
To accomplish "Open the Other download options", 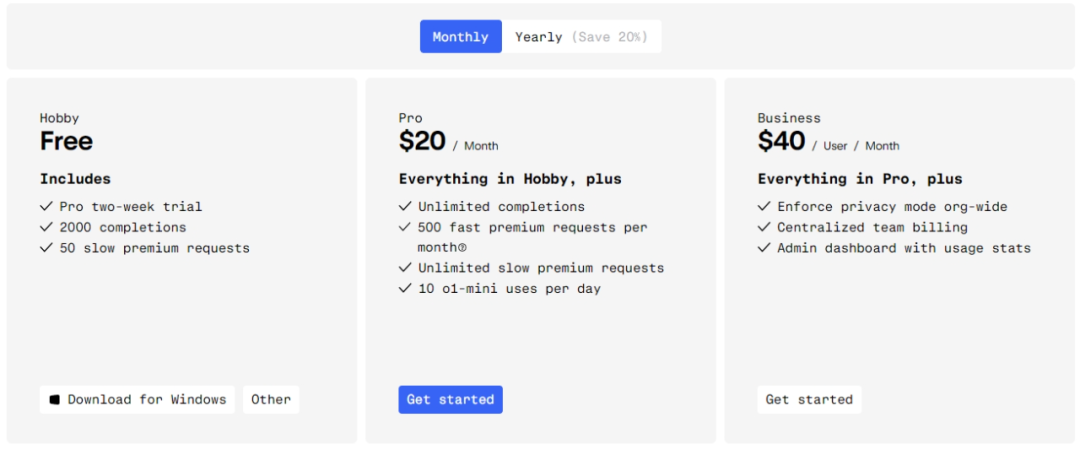I will [271, 400].
